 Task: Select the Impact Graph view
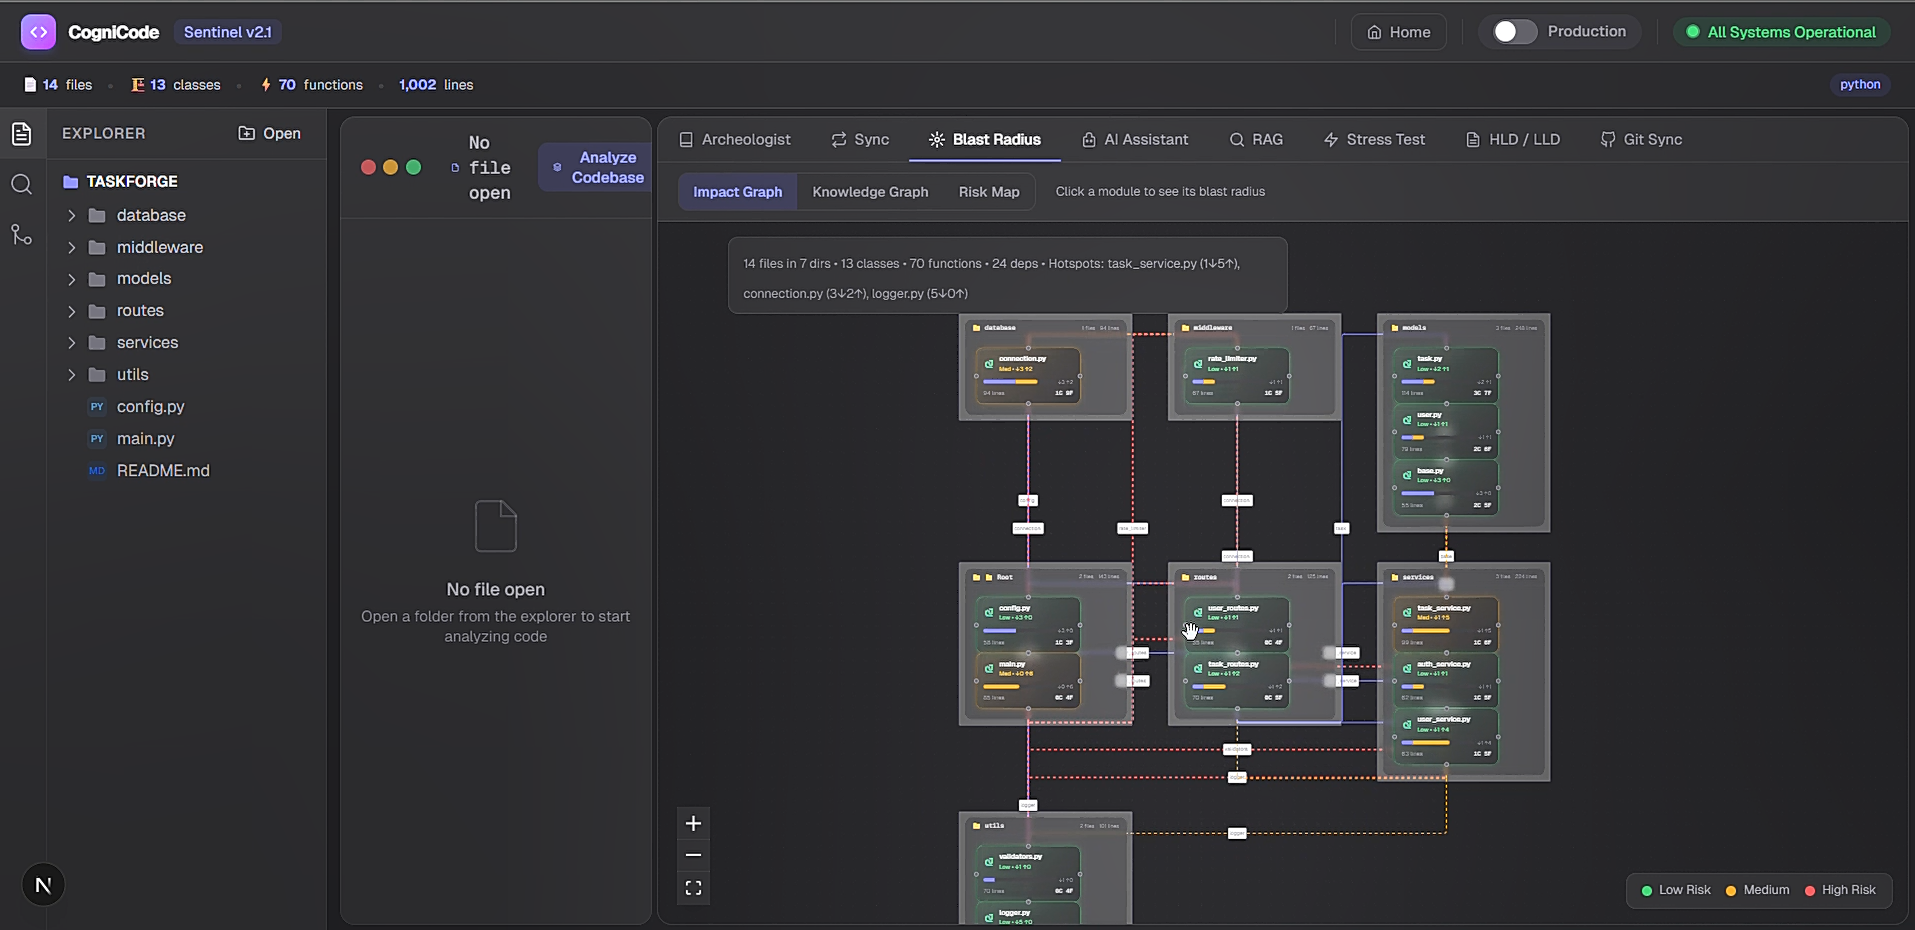coord(738,192)
